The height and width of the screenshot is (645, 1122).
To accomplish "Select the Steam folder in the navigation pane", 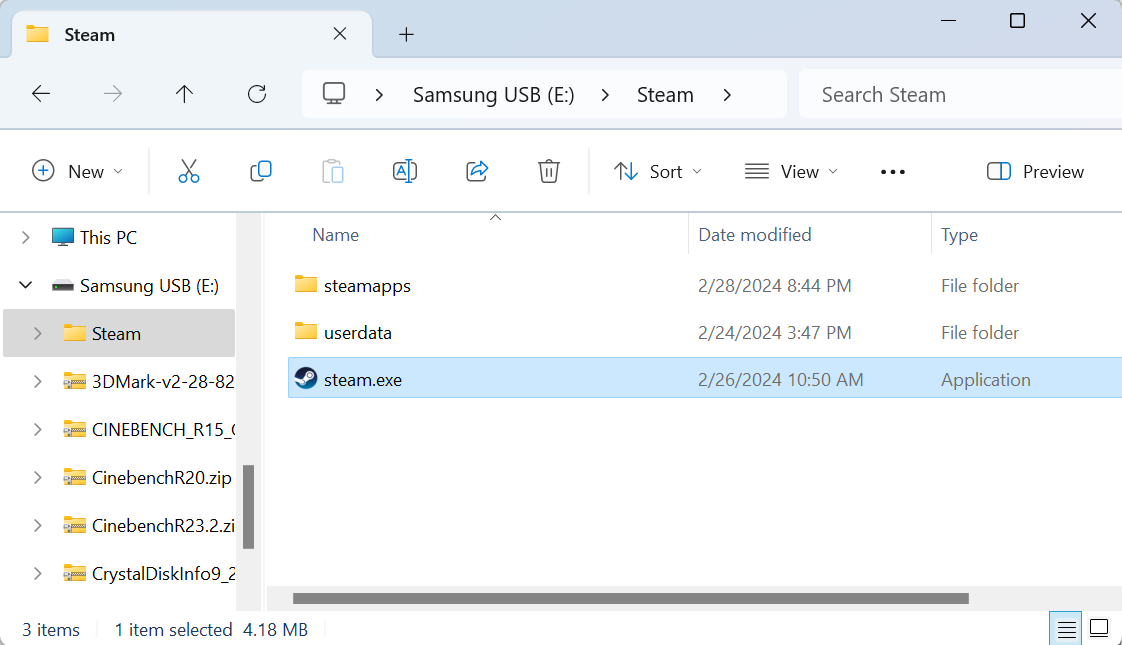I will tap(116, 334).
